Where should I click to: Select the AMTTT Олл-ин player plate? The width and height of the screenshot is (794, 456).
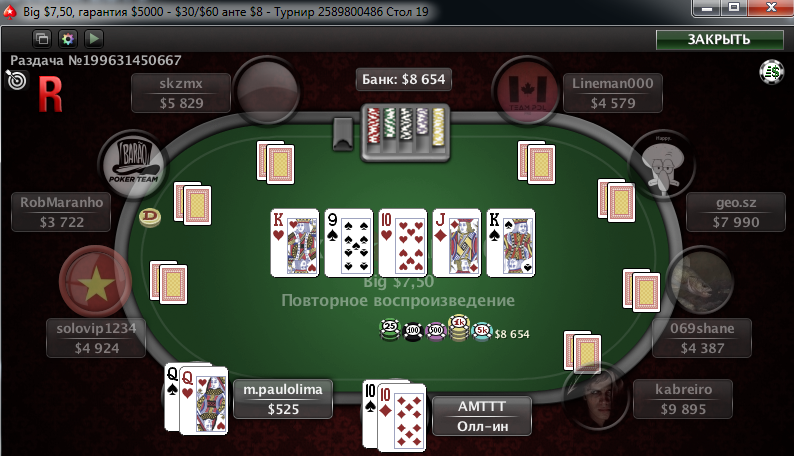coord(482,416)
